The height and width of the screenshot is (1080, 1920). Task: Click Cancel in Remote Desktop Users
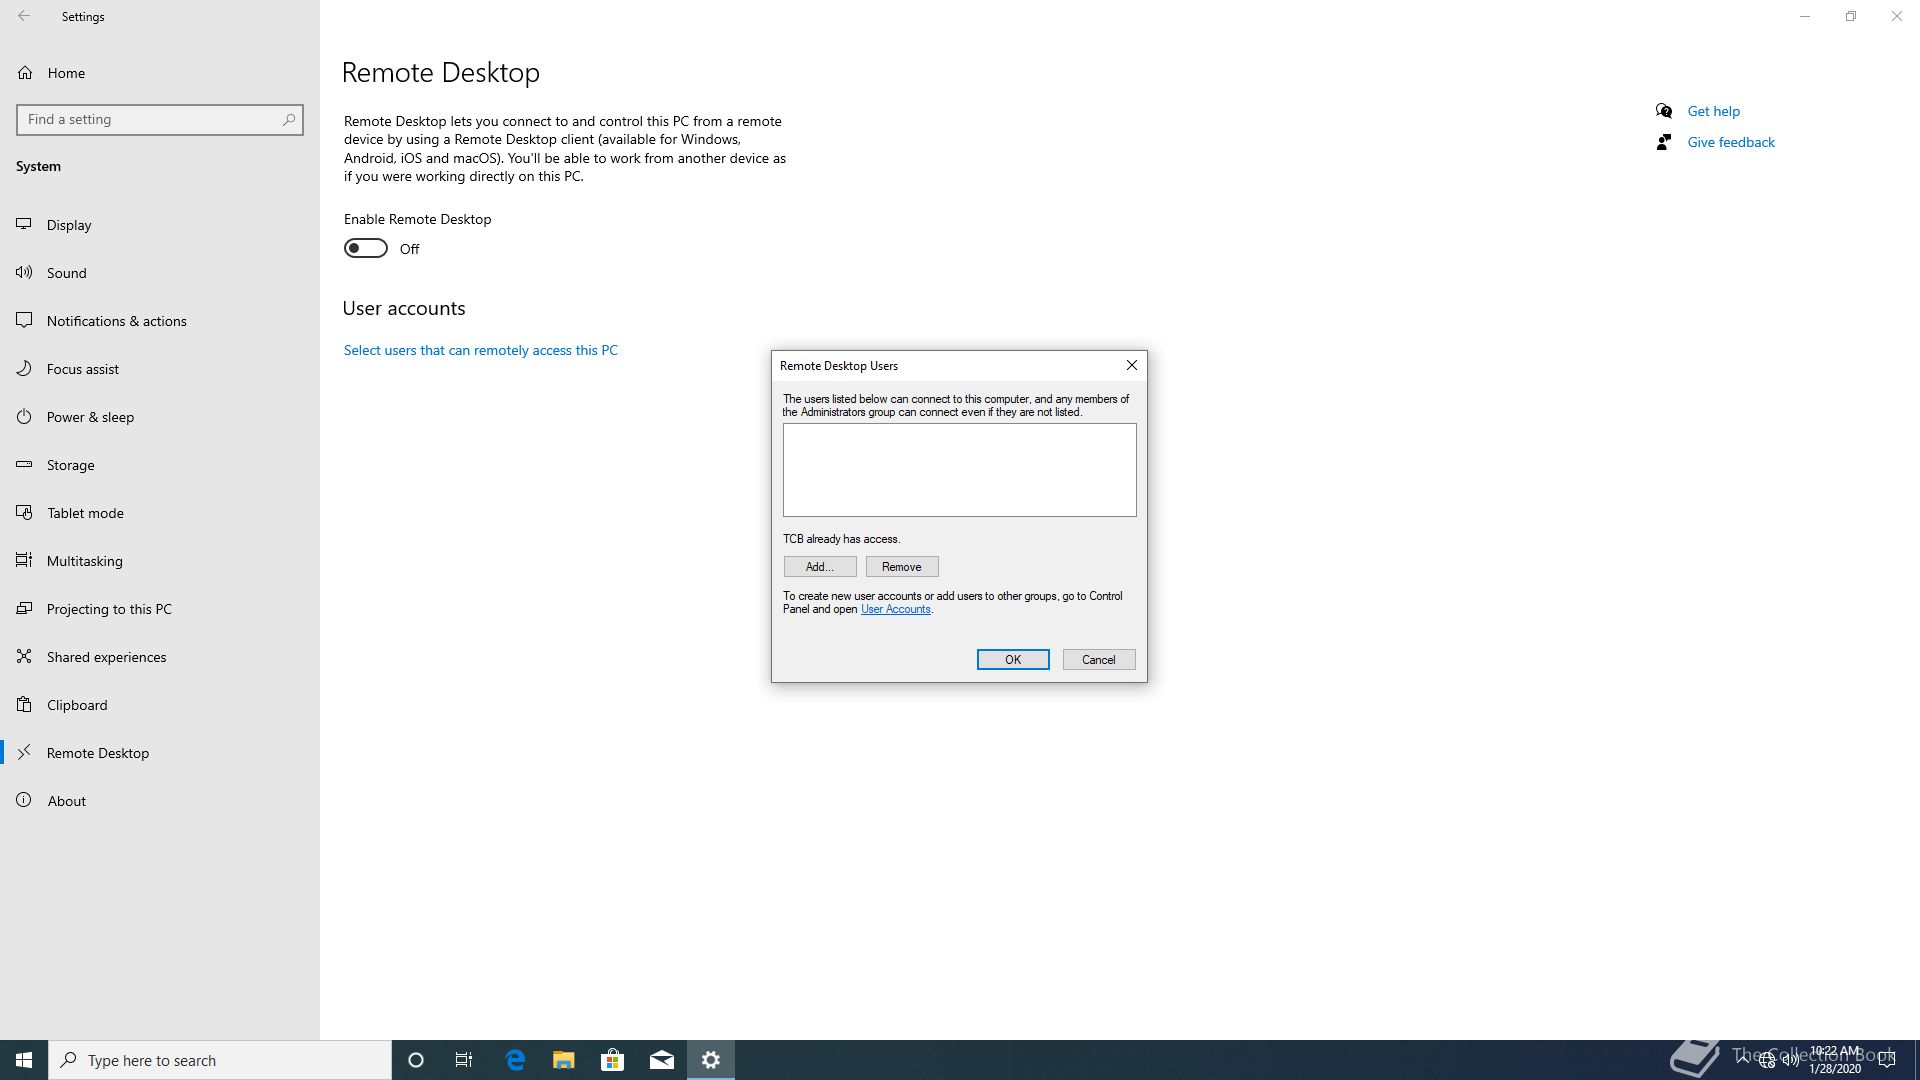tap(1099, 660)
